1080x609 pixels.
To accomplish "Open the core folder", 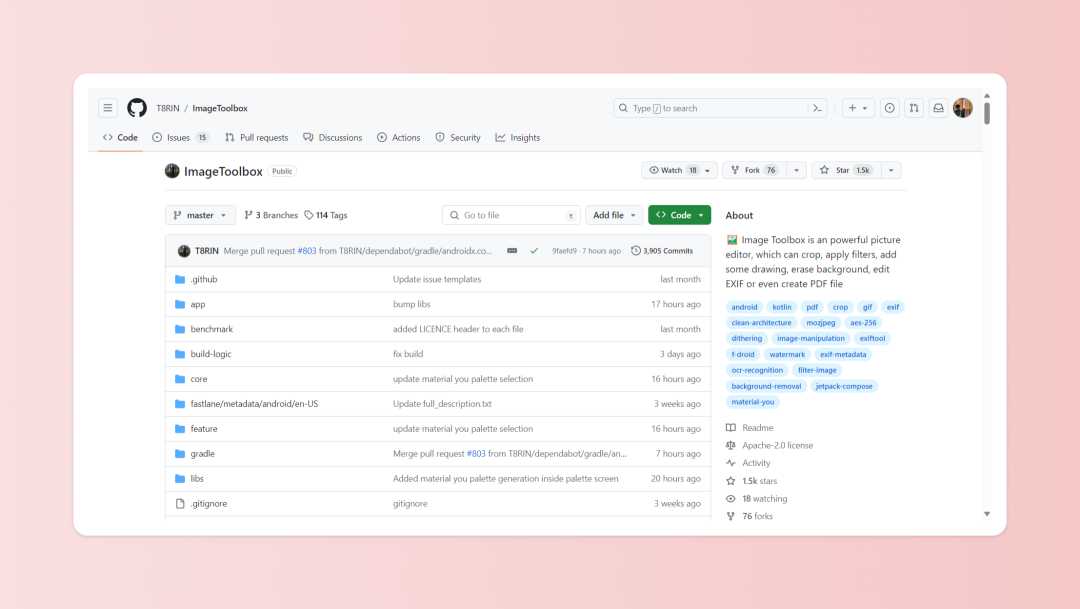I will coord(198,379).
